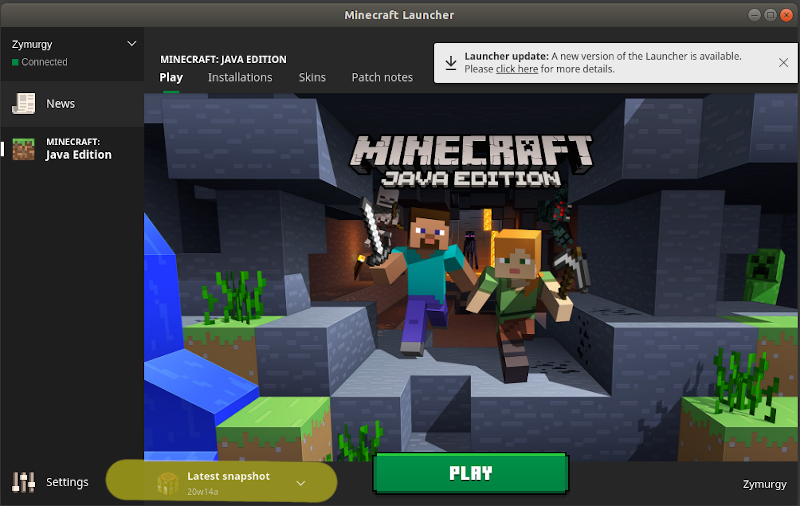
Task: Maximize the Minecraft Launcher window
Action: pyautogui.click(x=770, y=15)
